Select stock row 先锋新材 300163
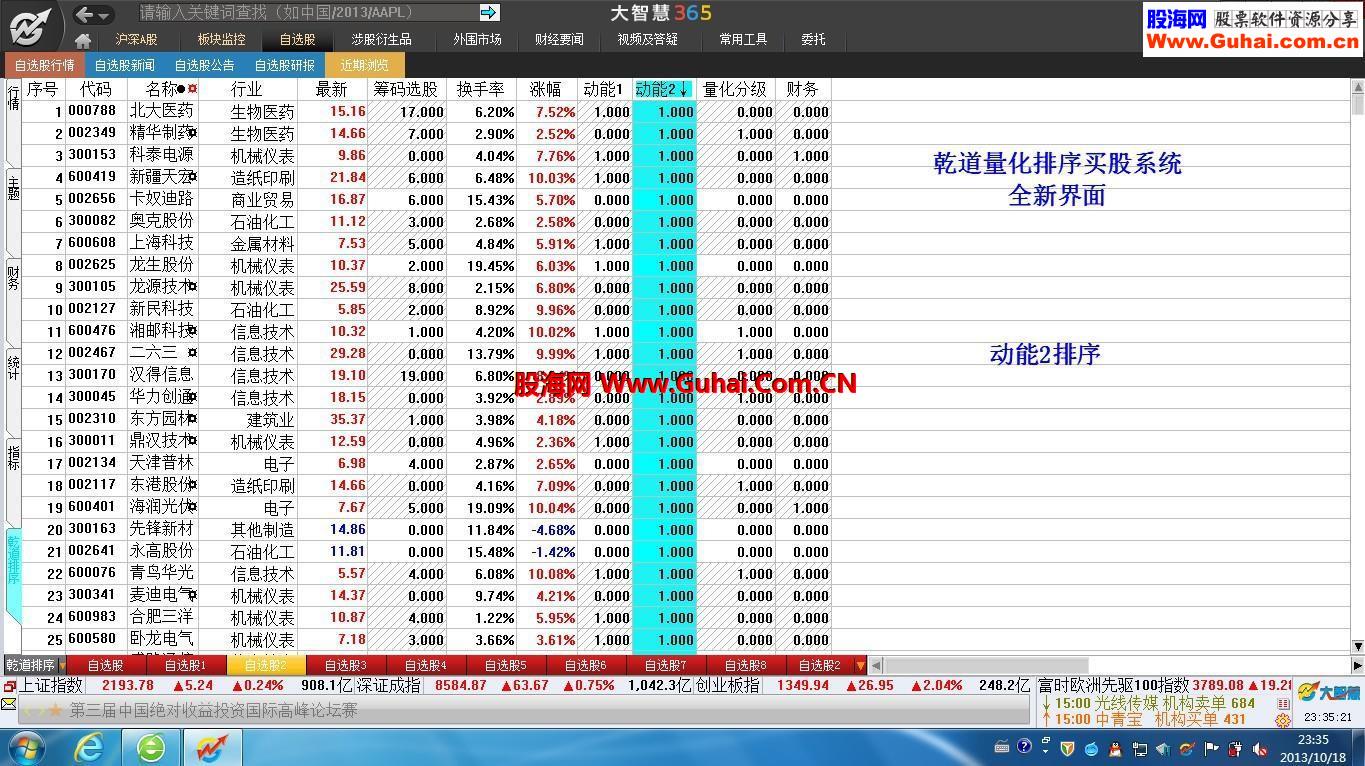Image resolution: width=1365 pixels, height=766 pixels. click(x=427, y=529)
